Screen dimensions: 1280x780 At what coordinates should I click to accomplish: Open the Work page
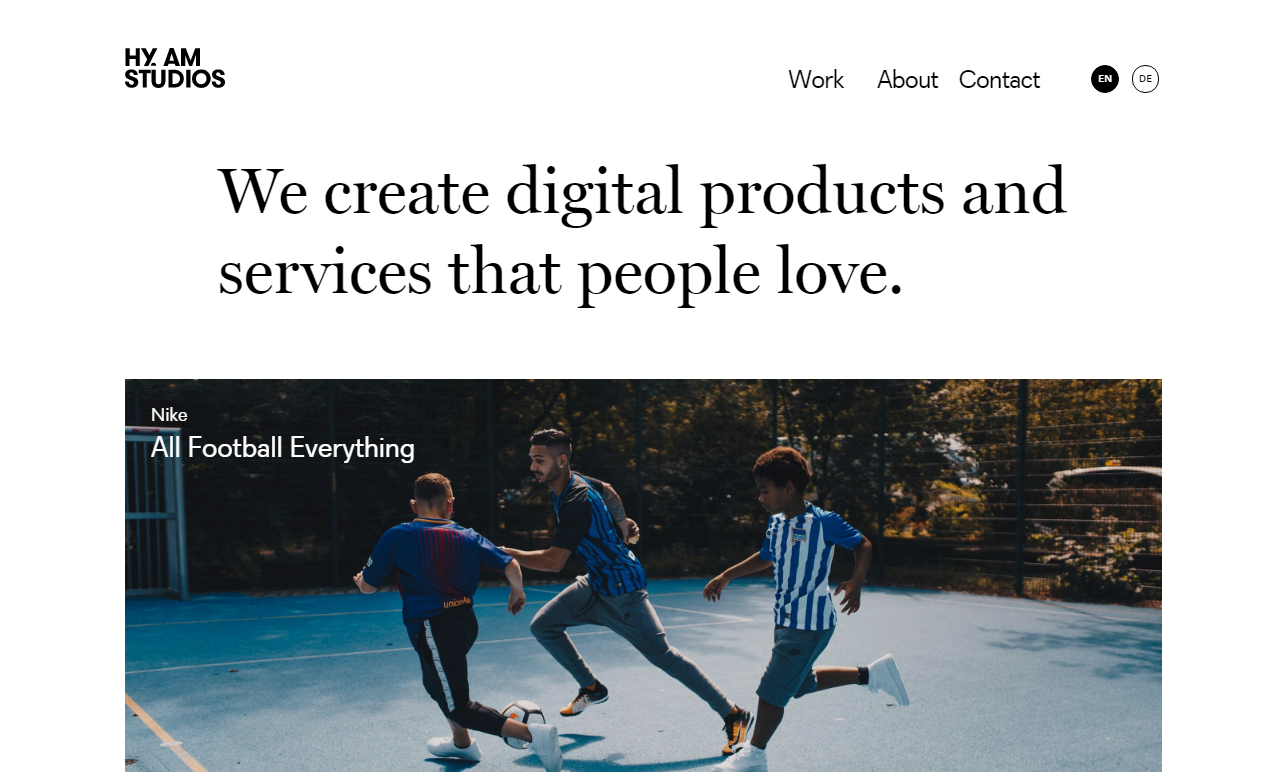pyautogui.click(x=816, y=79)
